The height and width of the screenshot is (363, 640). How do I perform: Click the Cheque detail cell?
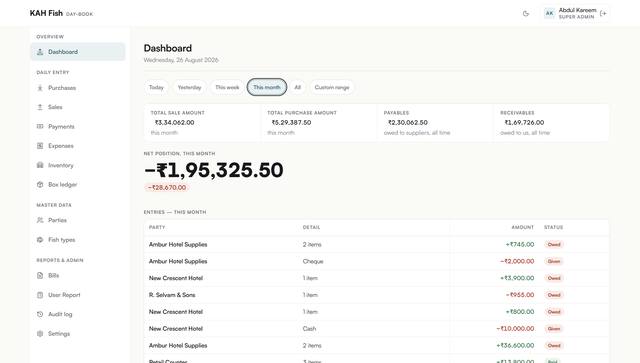point(313,261)
